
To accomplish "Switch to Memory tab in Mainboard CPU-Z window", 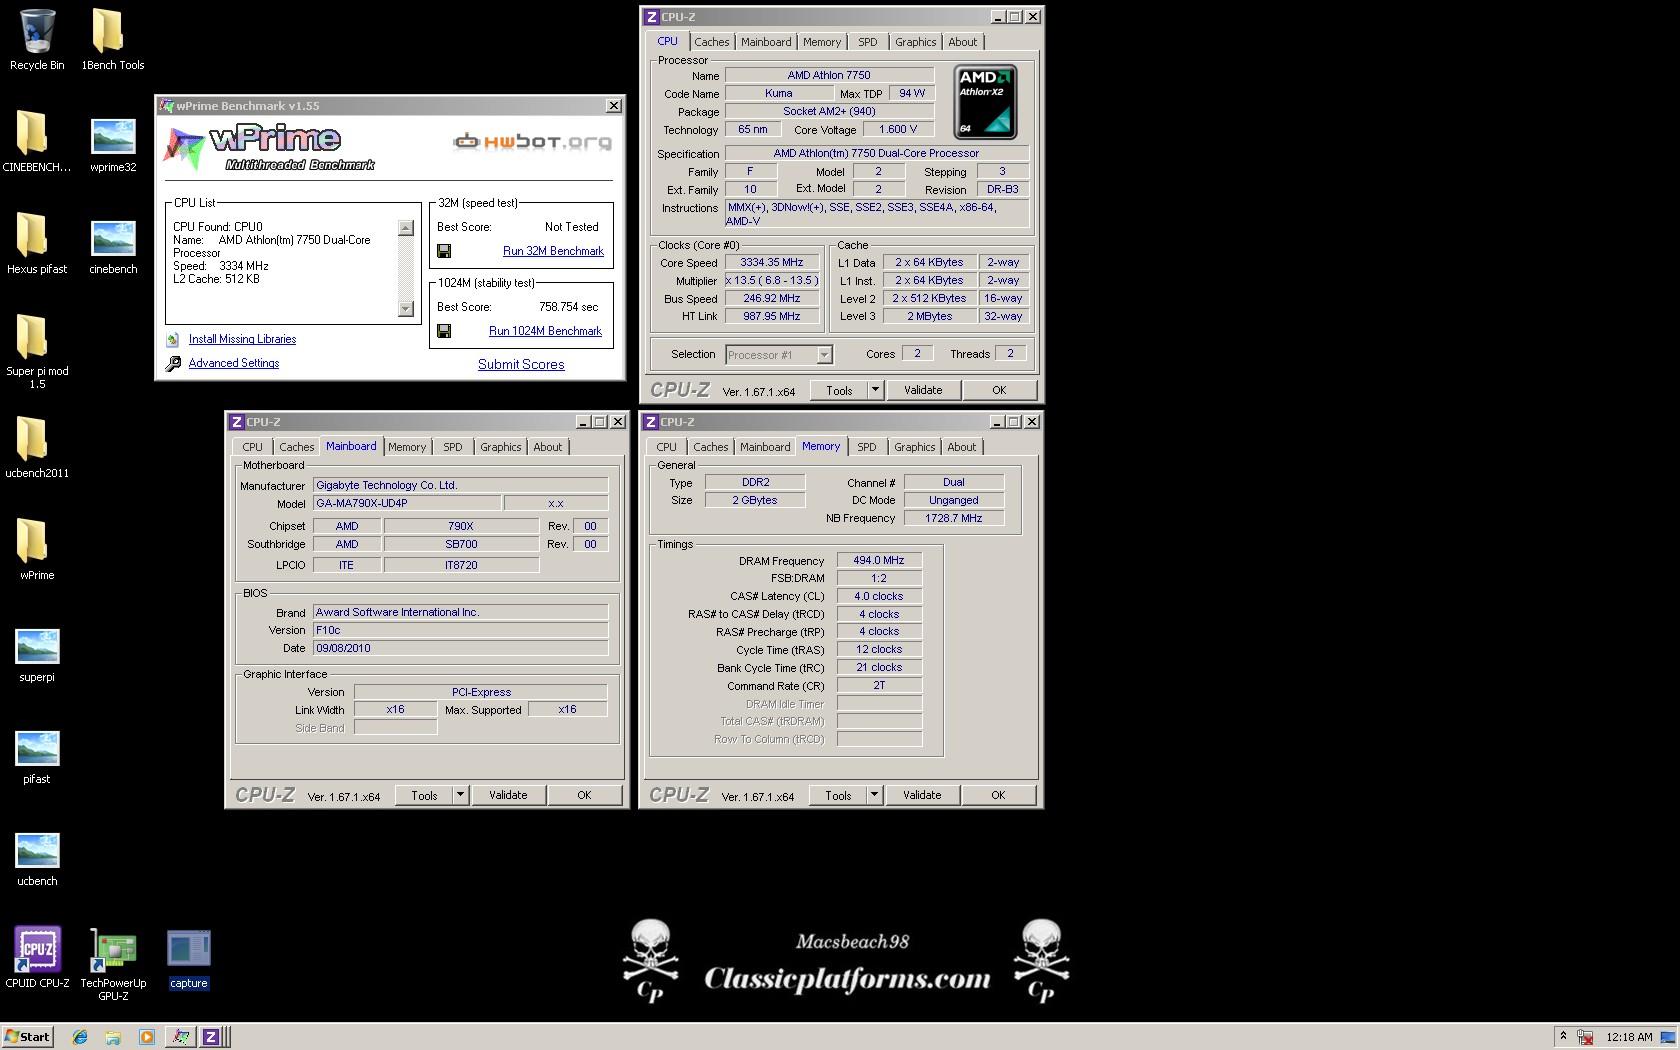I will coord(407,447).
